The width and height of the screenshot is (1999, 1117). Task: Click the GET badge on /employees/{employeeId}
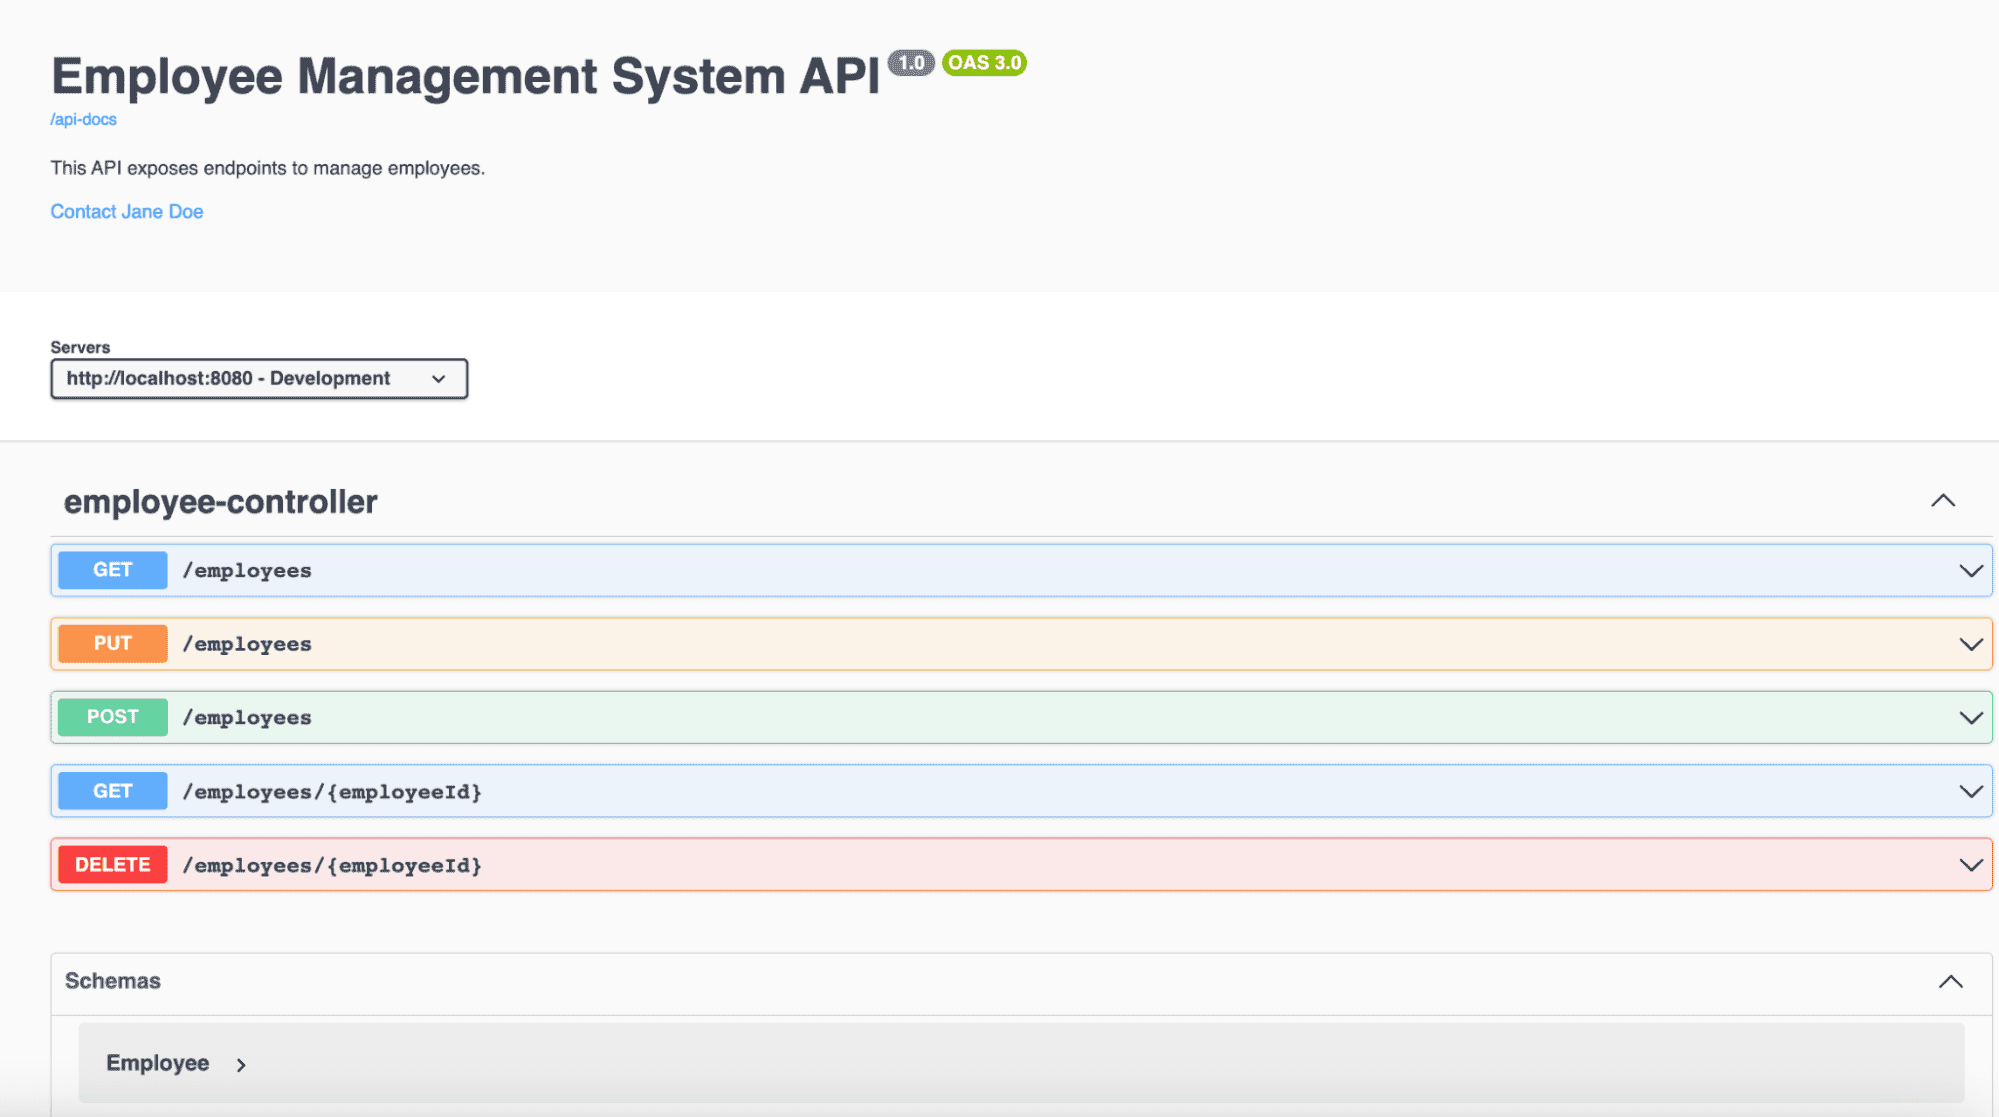111,790
